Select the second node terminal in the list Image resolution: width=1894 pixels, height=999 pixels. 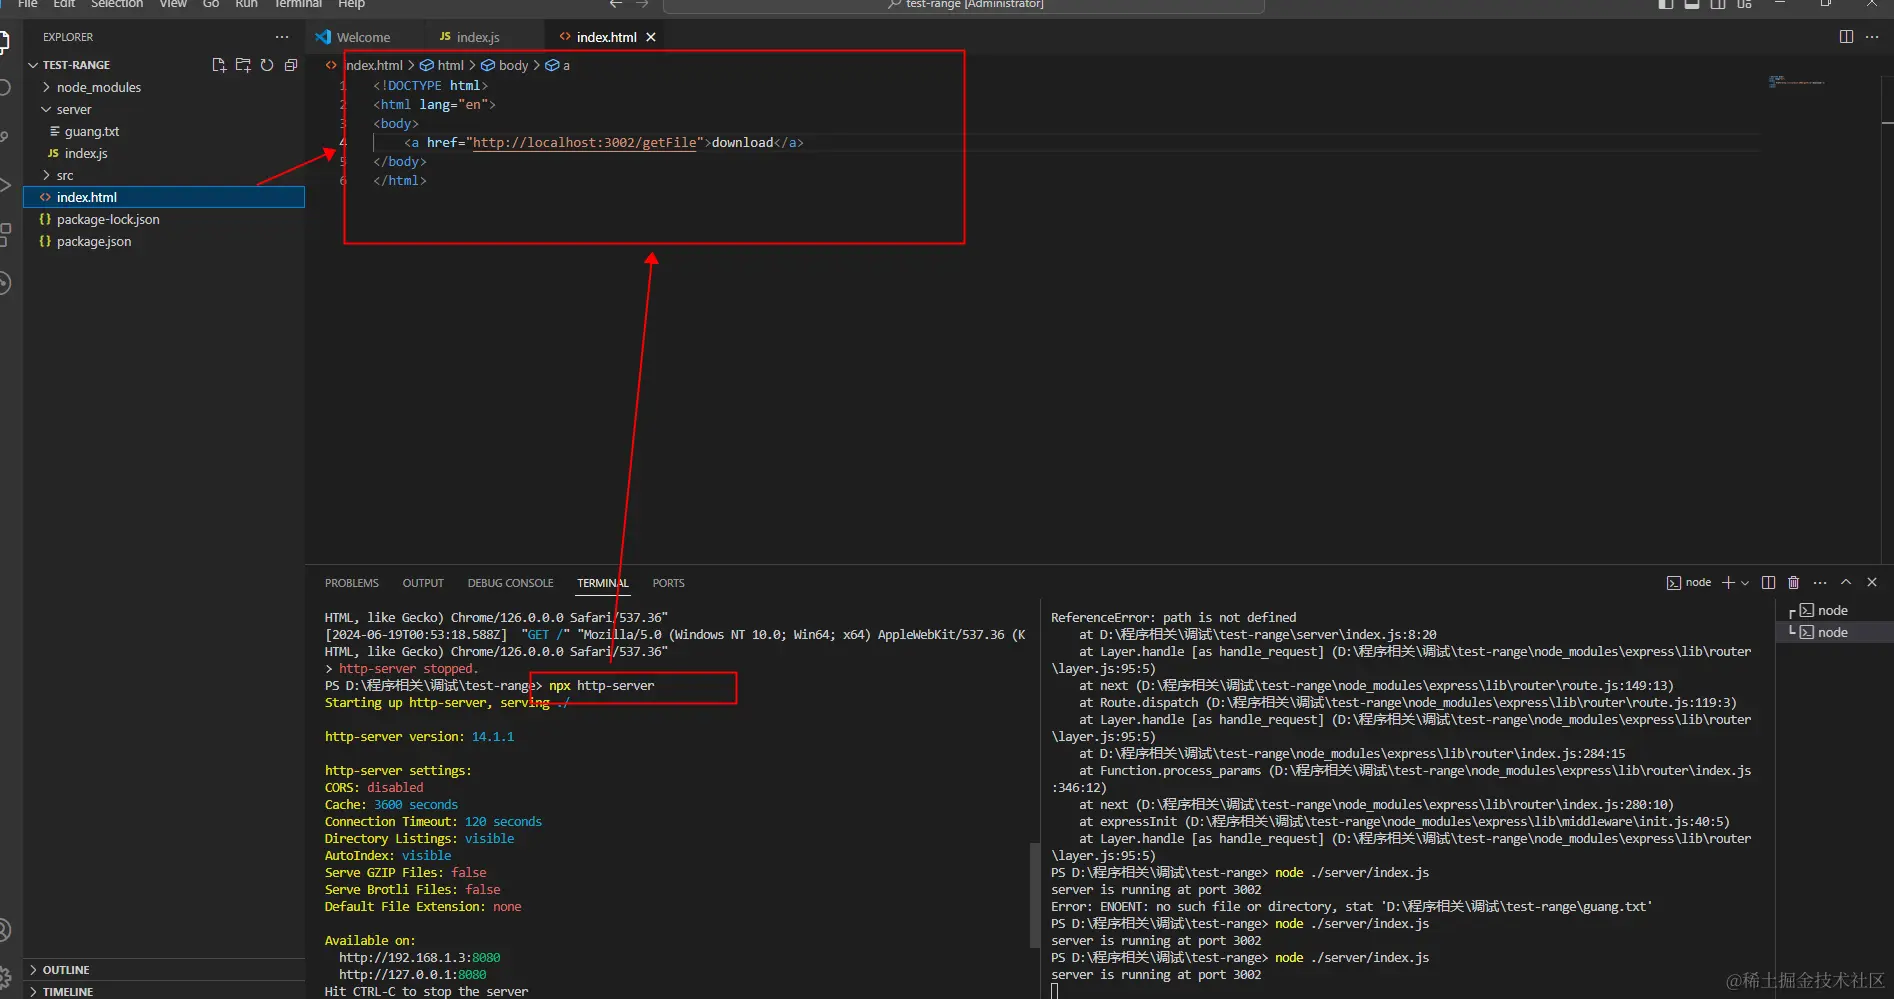point(1832,632)
